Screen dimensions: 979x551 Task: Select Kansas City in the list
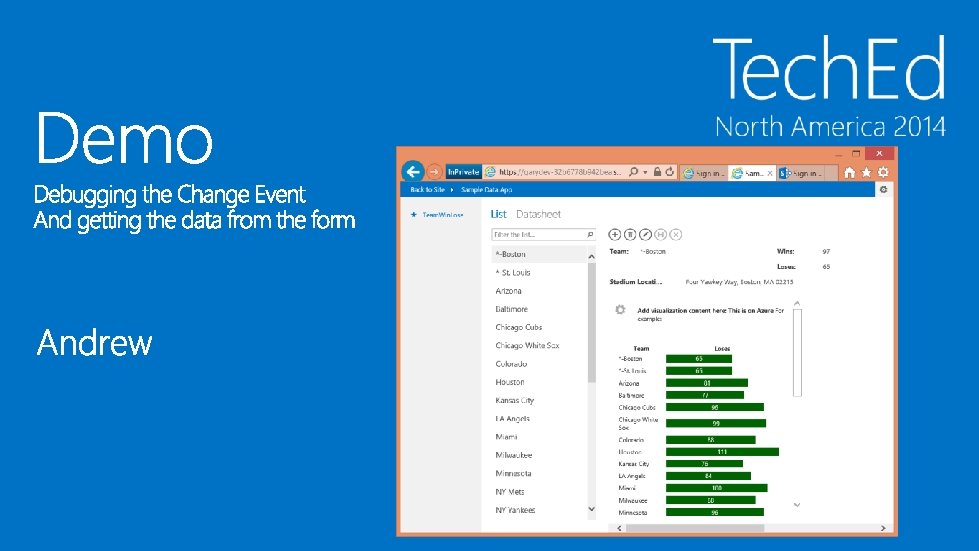[x=539, y=400]
